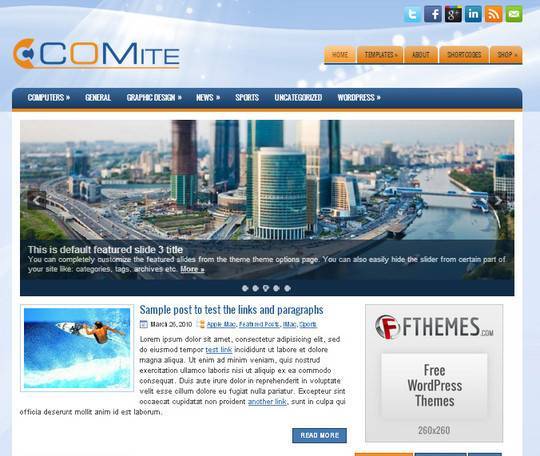Advance slider with right arrow

pos(498,200)
